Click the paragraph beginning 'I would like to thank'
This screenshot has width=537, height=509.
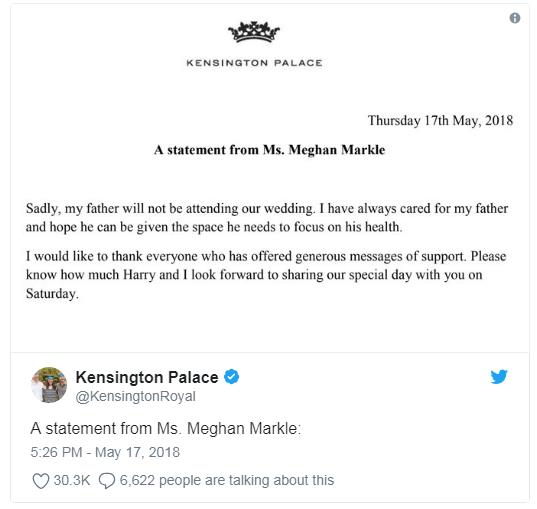pos(266,275)
